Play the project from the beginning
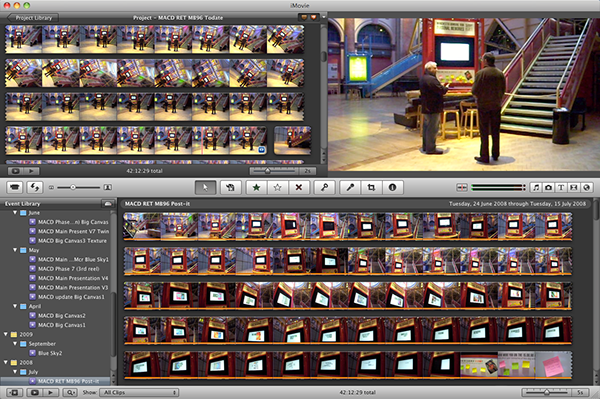Viewport: 600px width, 399px height. pyautogui.click(x=31, y=171)
